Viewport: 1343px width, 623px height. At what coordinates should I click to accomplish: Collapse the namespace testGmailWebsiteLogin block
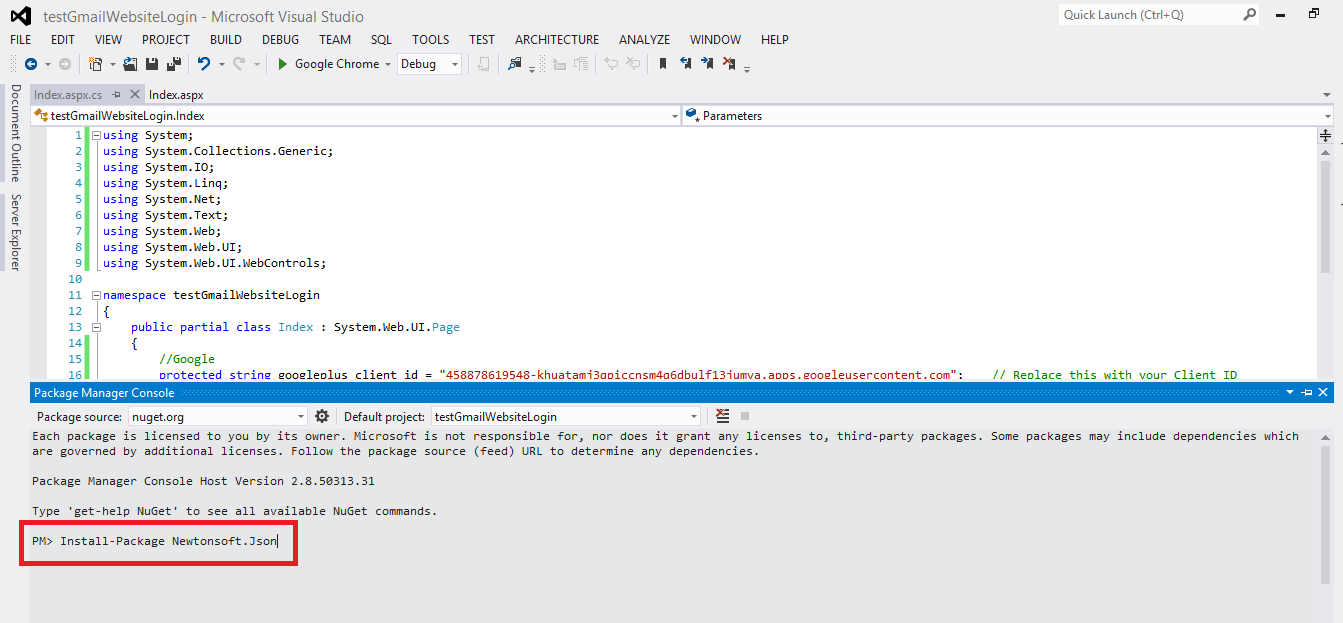(96, 295)
